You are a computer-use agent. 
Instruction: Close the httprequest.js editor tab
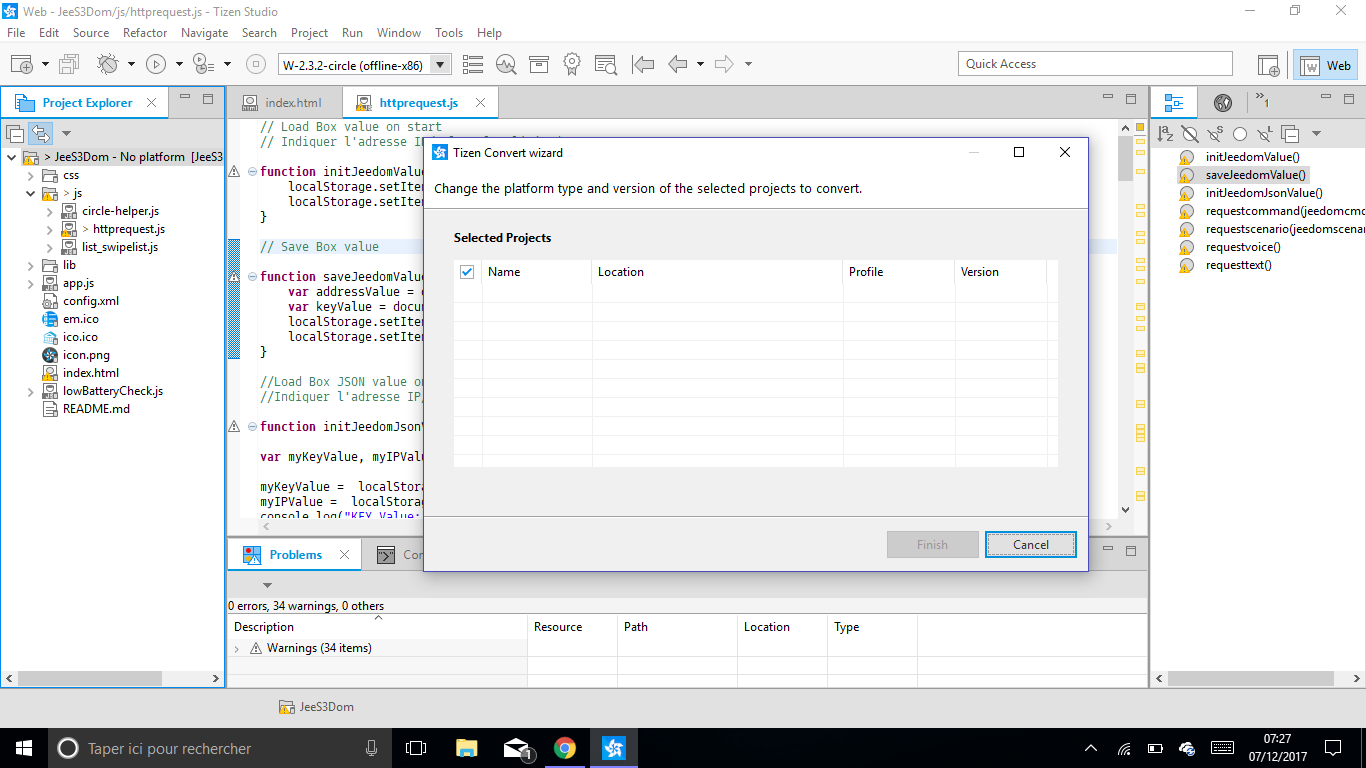(x=480, y=102)
